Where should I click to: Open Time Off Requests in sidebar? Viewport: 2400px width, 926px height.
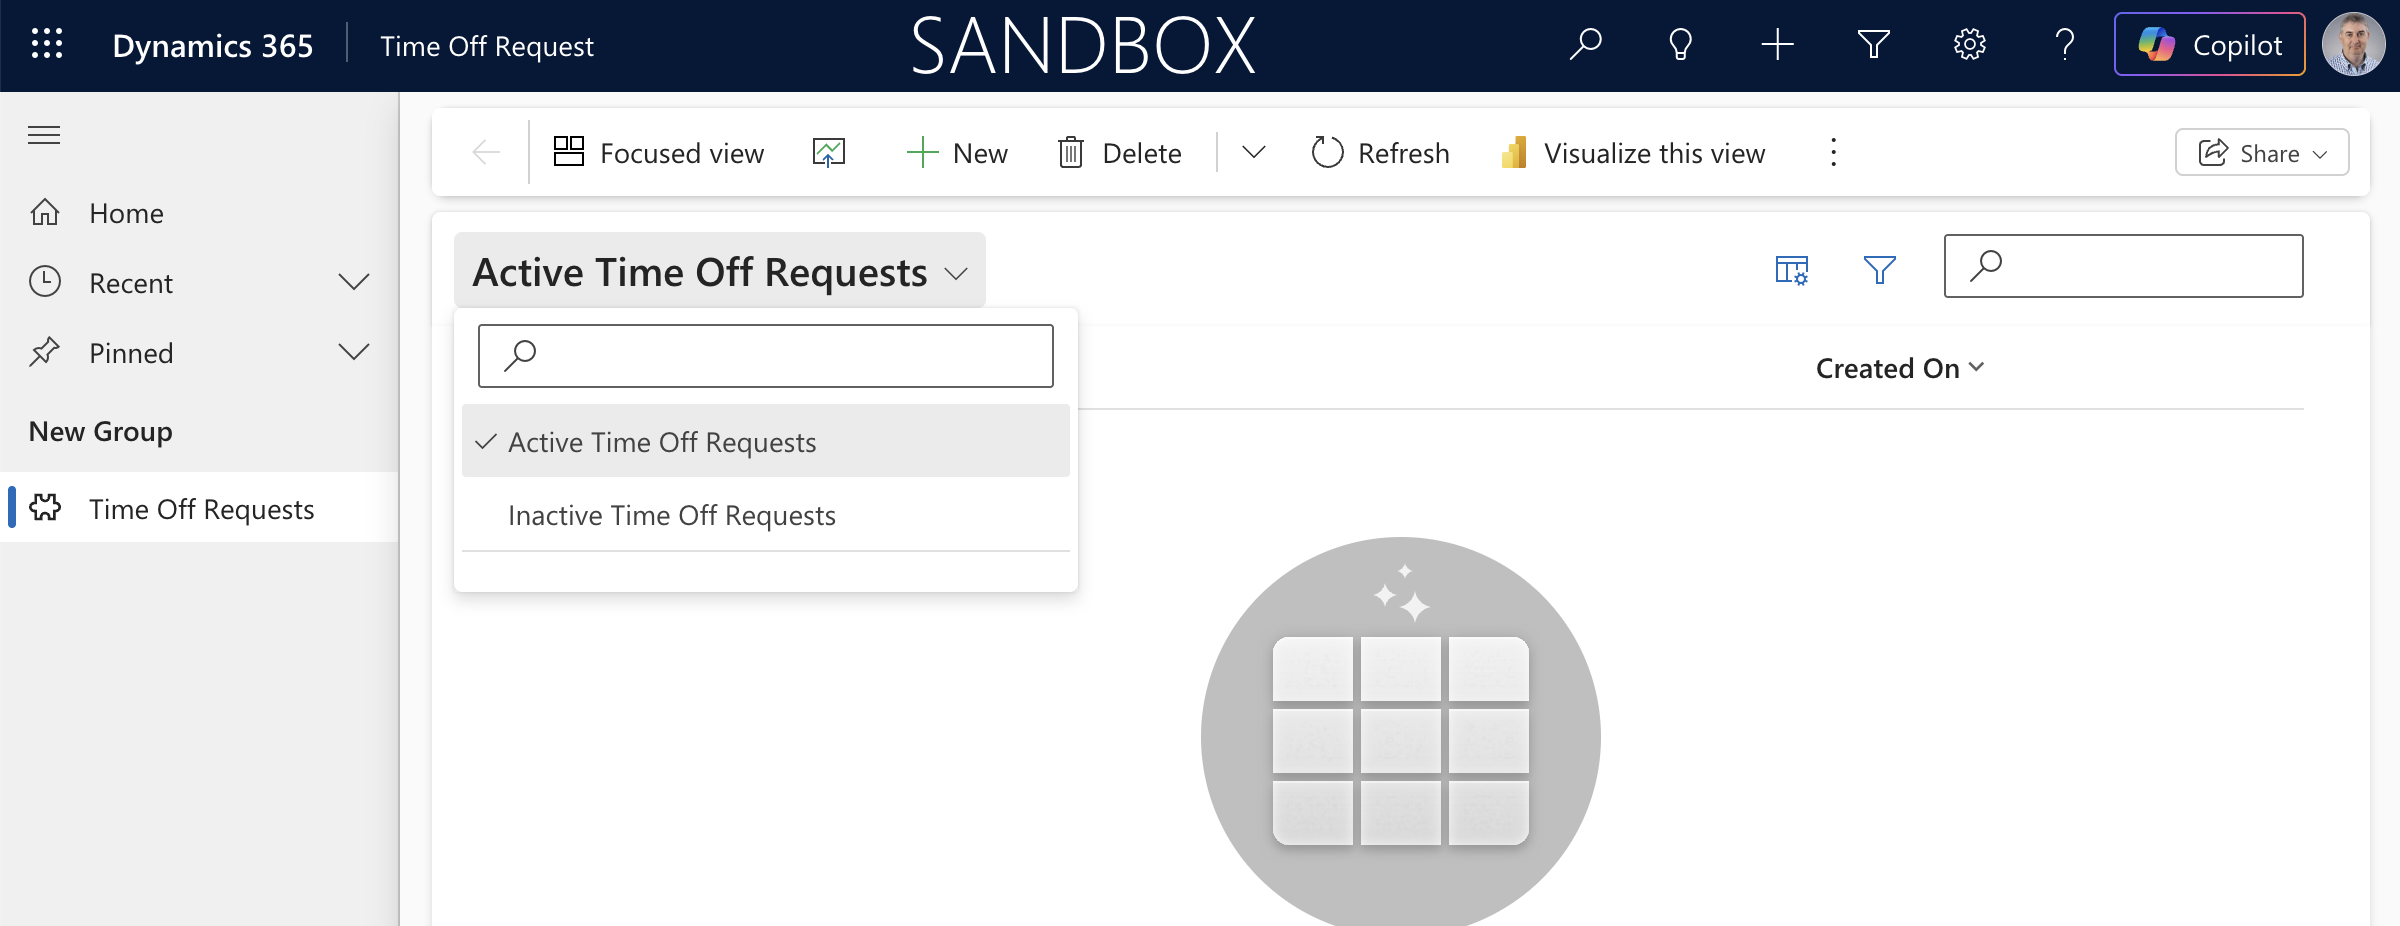coord(201,509)
